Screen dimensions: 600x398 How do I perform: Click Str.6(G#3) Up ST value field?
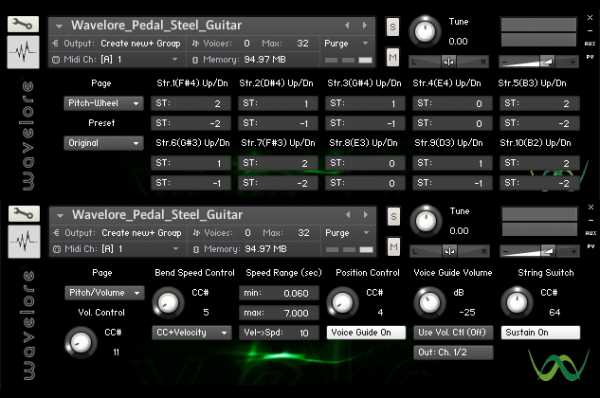click(191, 163)
